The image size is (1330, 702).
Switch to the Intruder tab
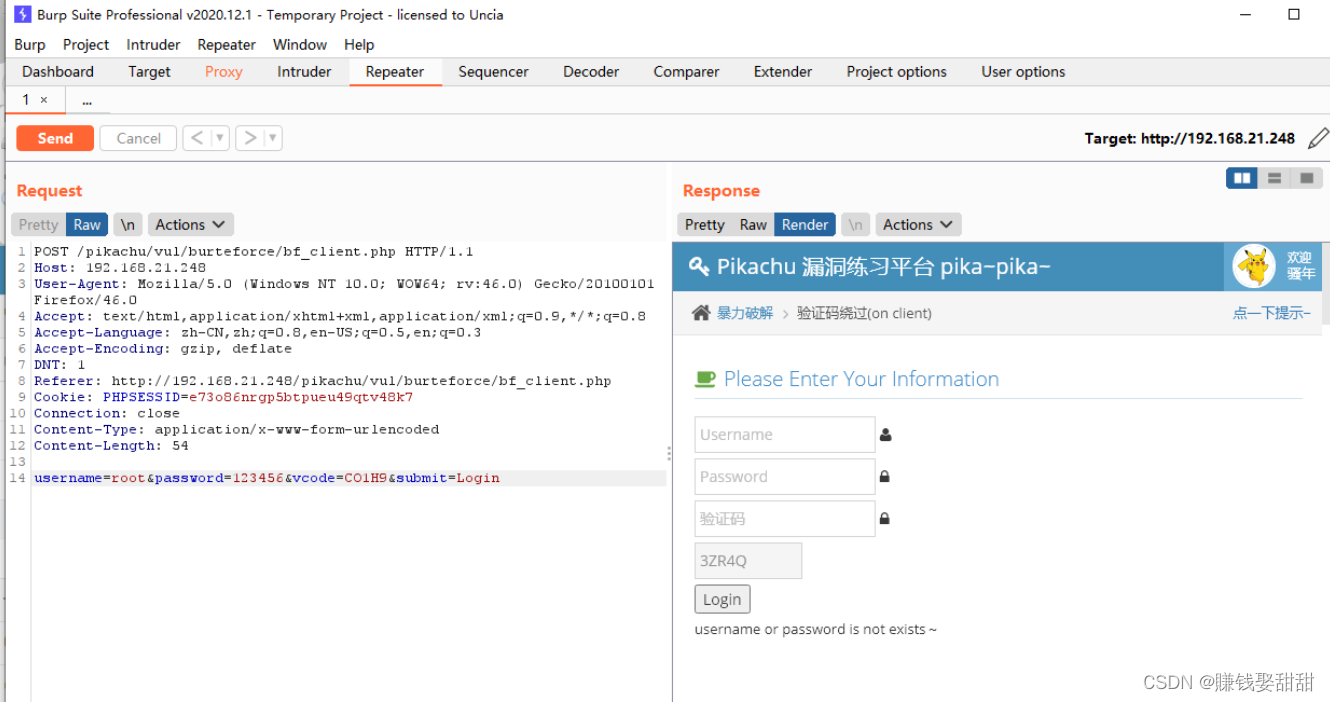(304, 72)
